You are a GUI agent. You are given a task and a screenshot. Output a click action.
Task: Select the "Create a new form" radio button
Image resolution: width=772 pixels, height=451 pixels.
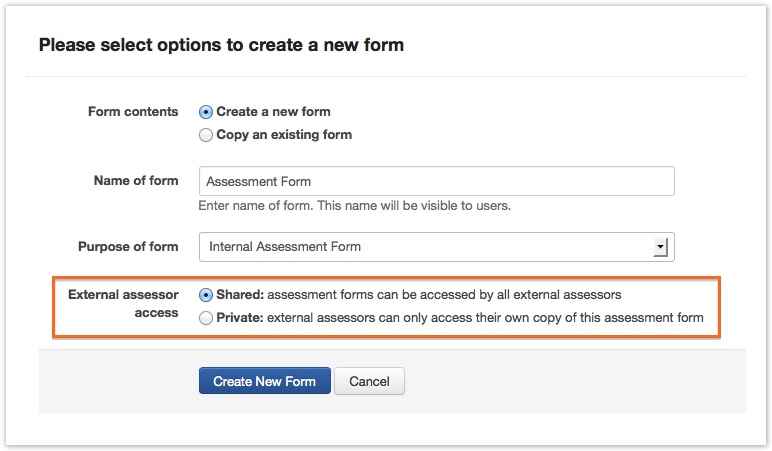206,112
